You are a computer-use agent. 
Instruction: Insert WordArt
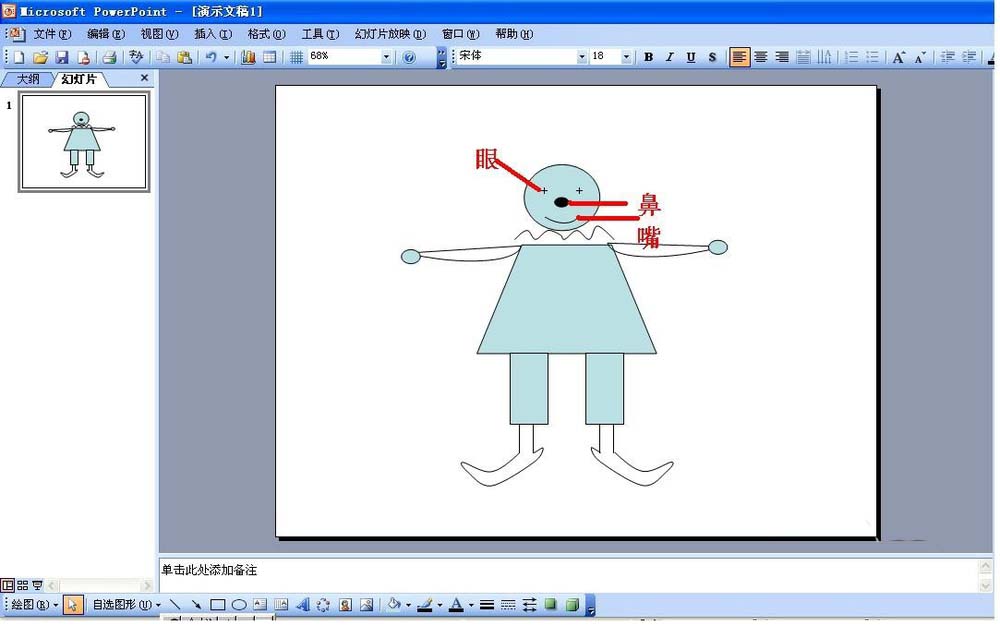(x=302, y=604)
